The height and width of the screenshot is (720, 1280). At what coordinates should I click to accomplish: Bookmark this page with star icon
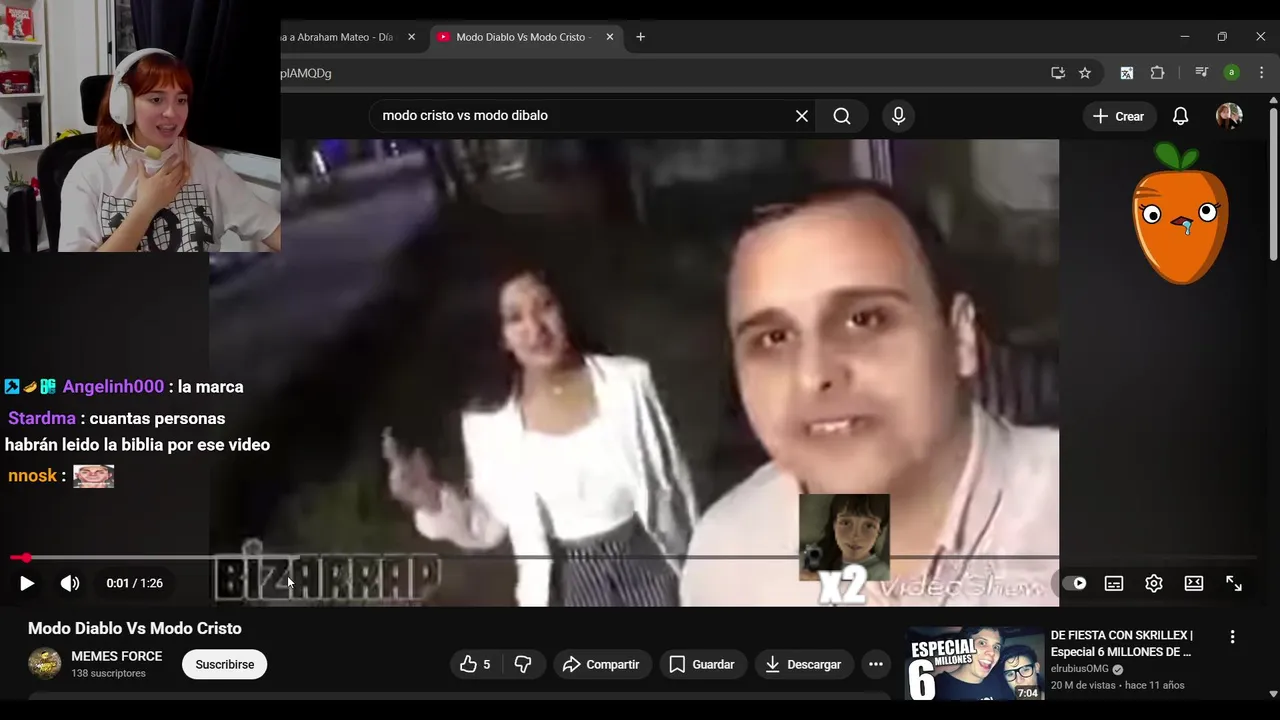coord(1085,73)
